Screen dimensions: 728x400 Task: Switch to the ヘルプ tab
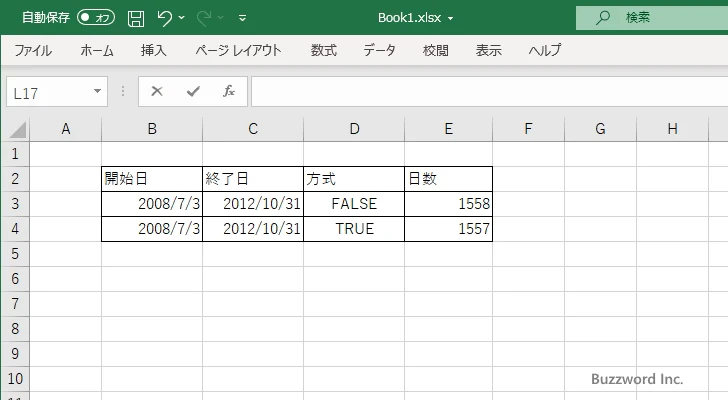tap(545, 50)
